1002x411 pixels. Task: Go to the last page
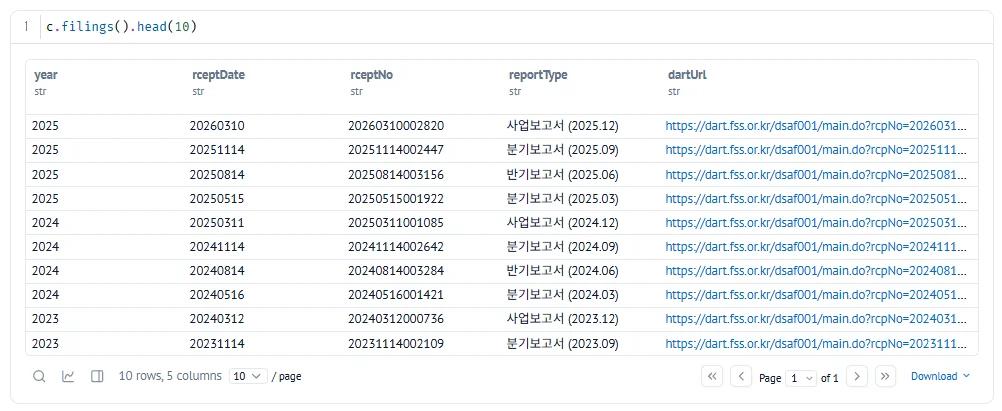(885, 376)
